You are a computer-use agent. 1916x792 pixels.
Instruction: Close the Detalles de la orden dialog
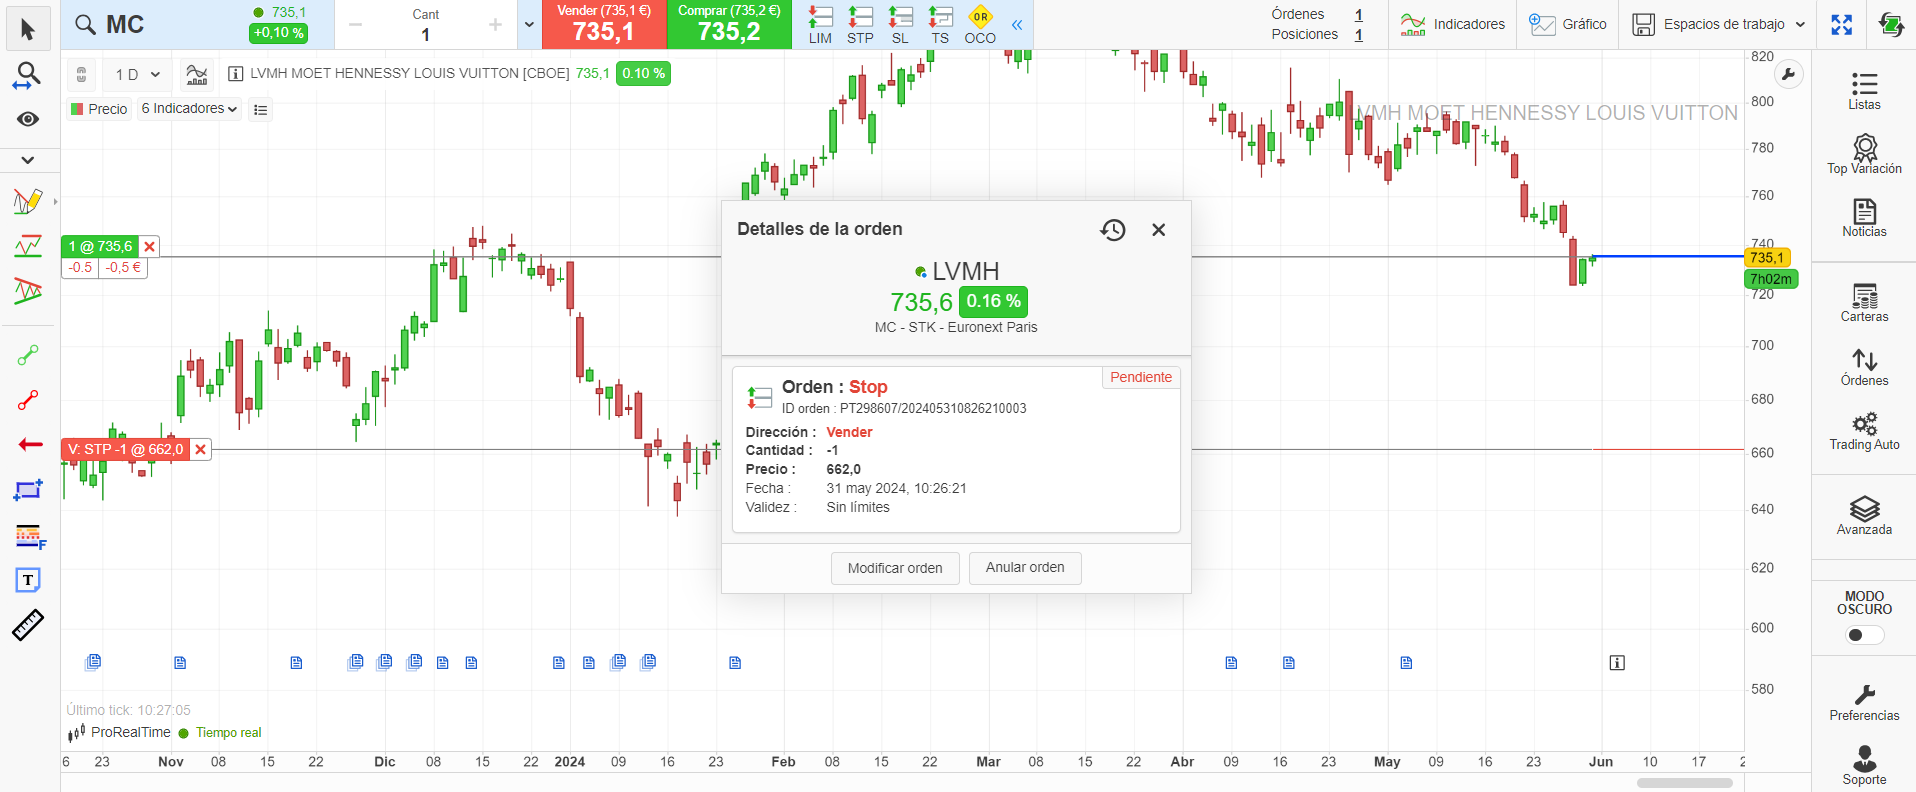[1159, 230]
